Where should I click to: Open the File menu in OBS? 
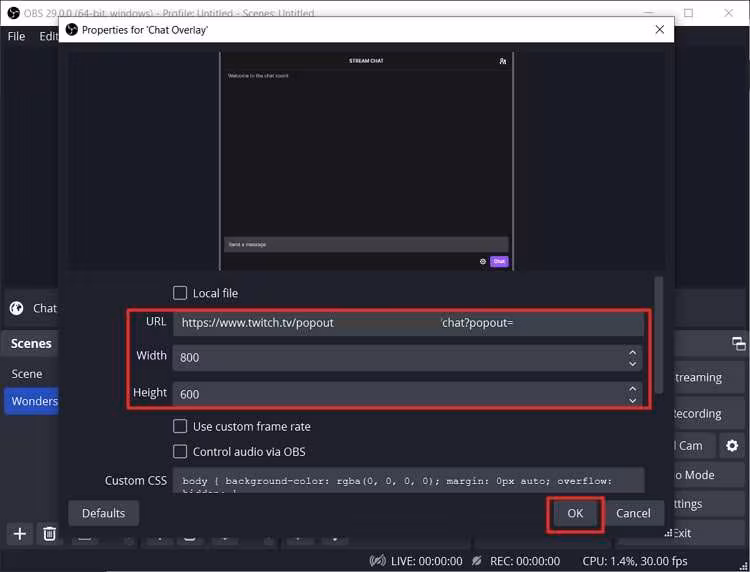pos(16,36)
